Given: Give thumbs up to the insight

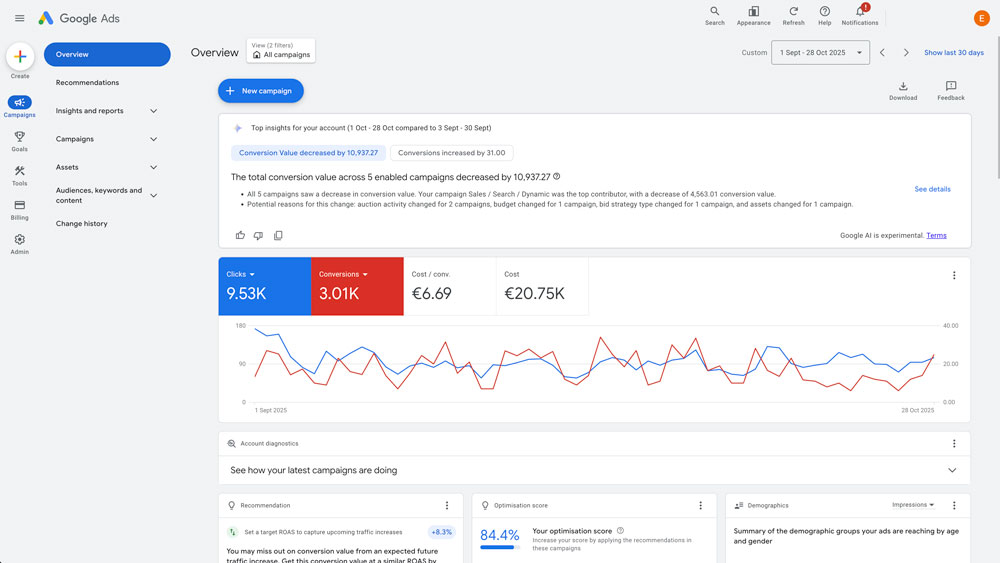Looking at the screenshot, I should click(240, 235).
